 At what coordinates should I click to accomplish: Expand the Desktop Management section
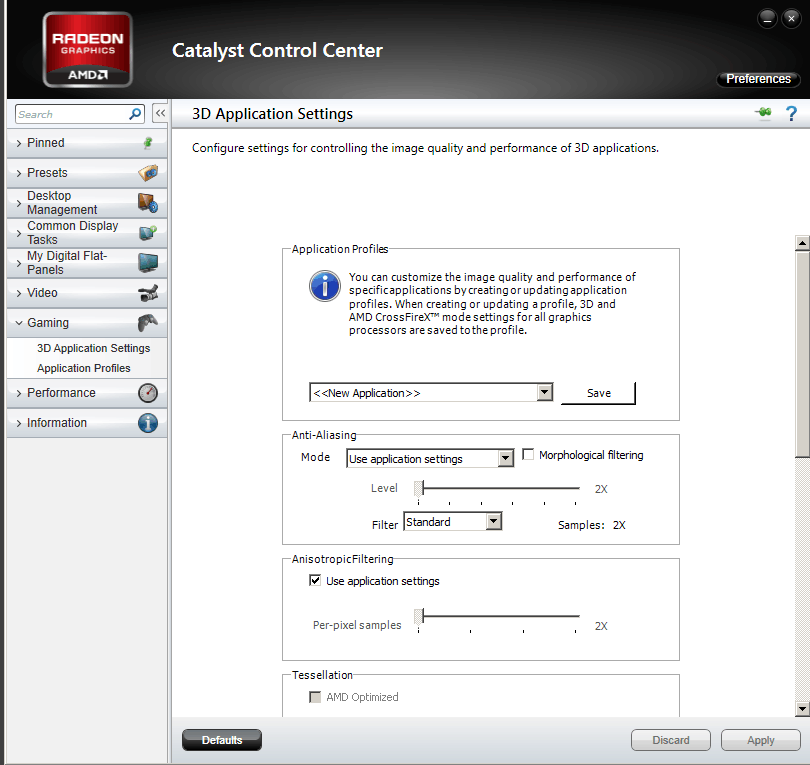pos(87,203)
